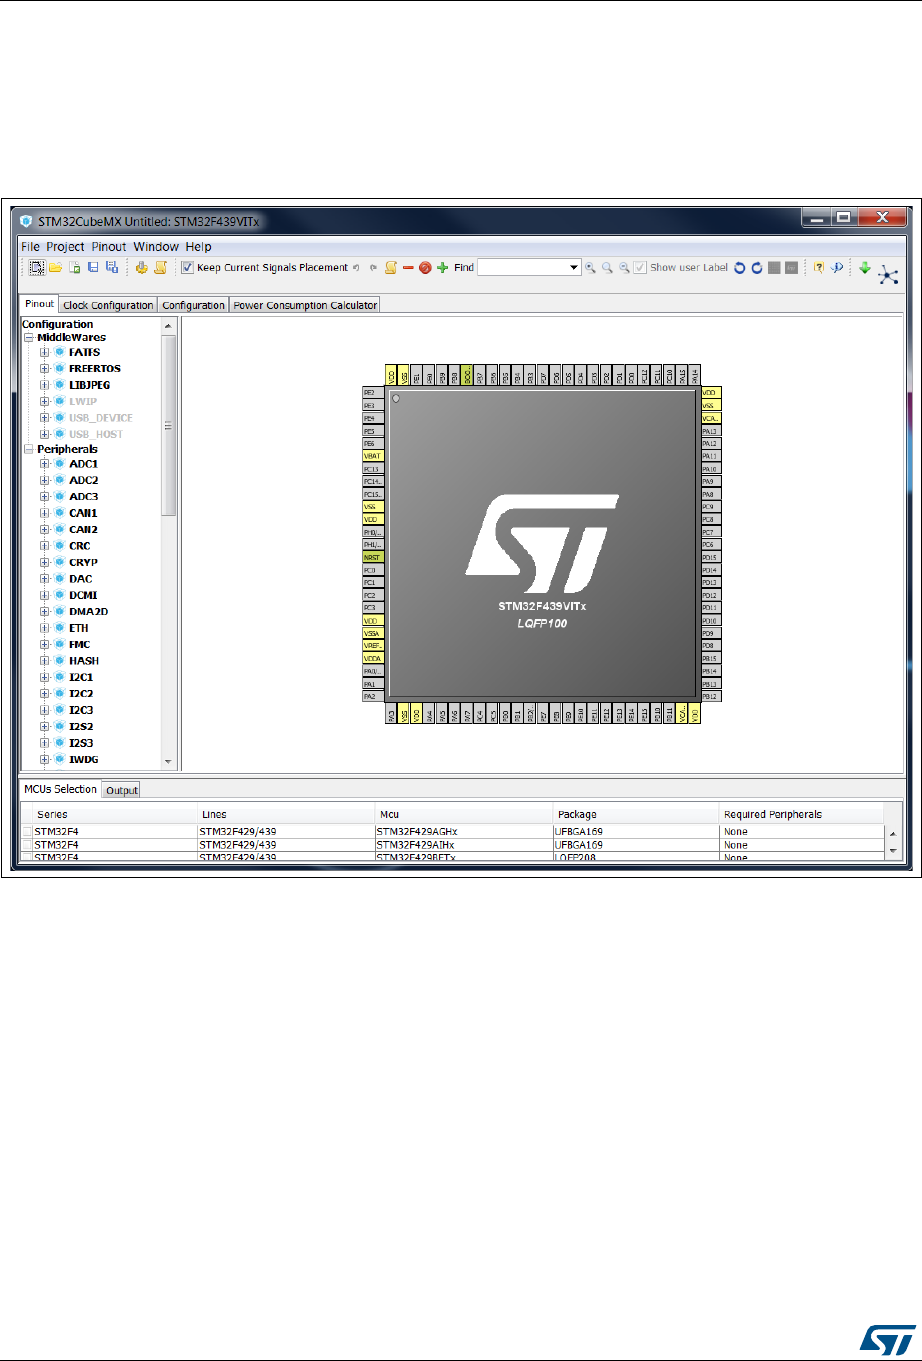Open the Help menu
The height and width of the screenshot is (1361, 922).
[x=198, y=246]
